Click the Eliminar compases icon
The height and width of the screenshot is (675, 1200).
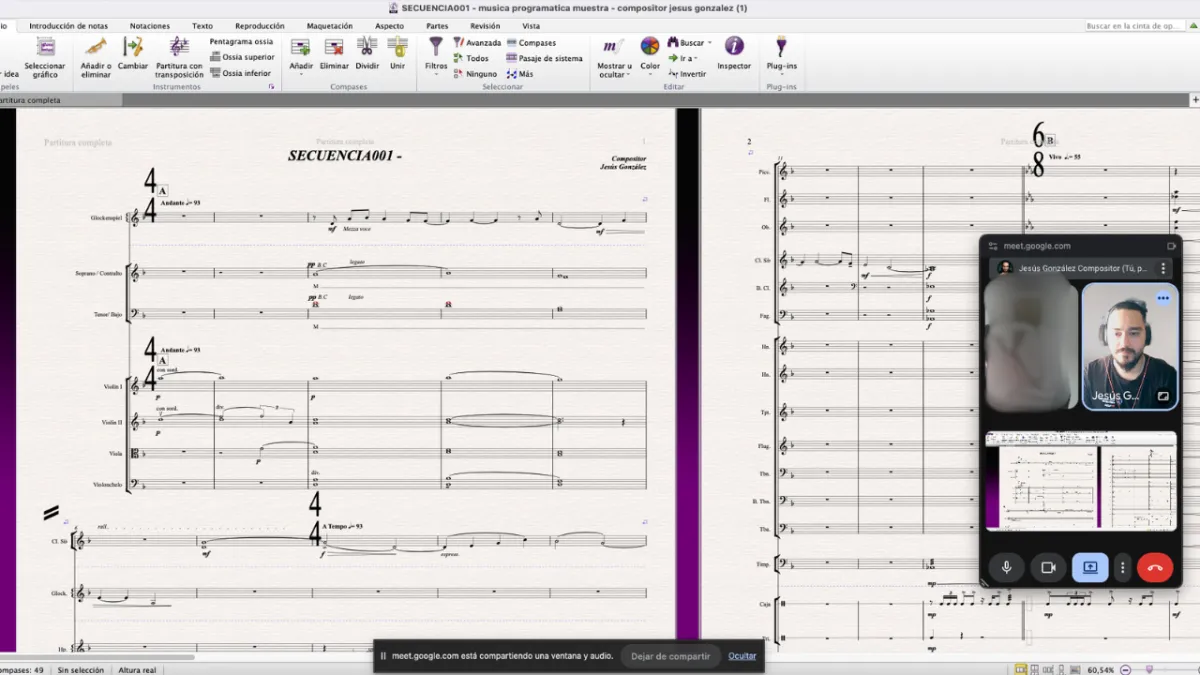pos(334,48)
